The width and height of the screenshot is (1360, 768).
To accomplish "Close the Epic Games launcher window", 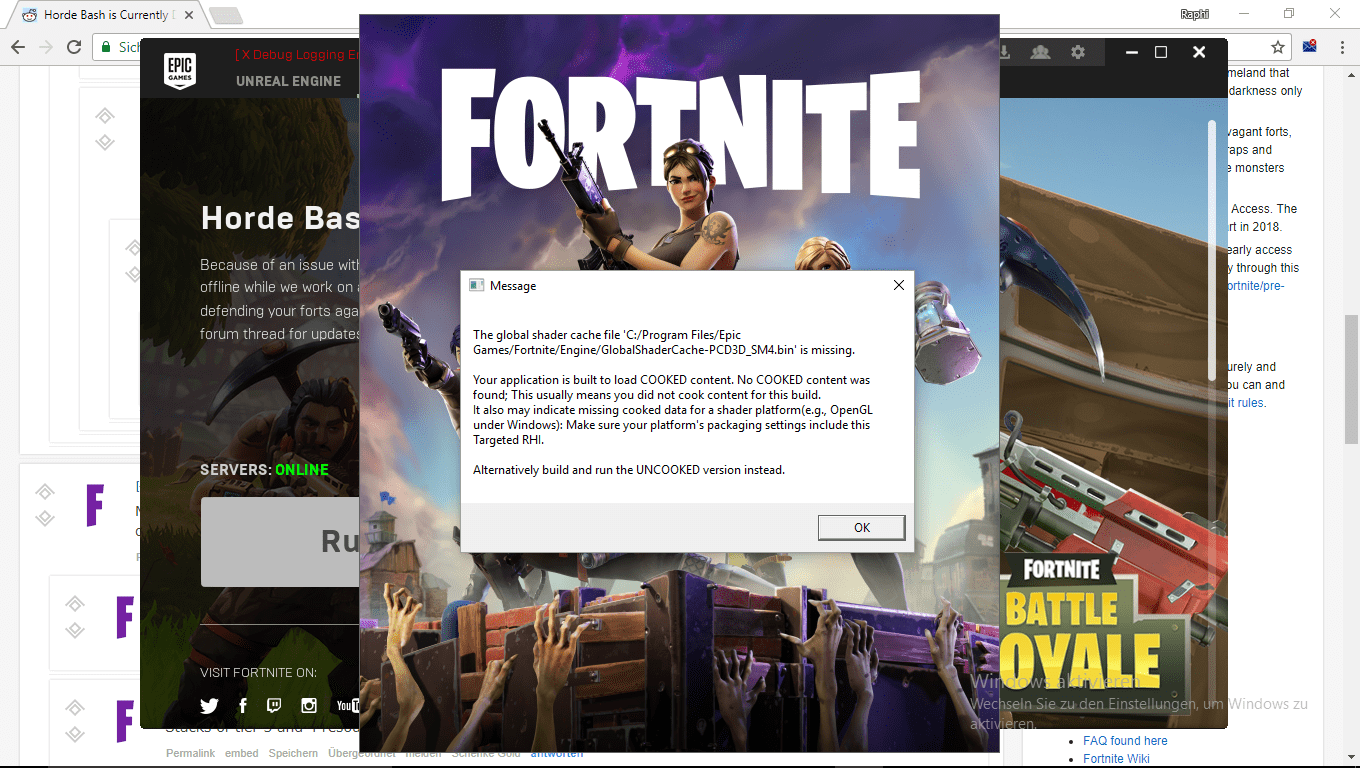I will coord(1199,52).
